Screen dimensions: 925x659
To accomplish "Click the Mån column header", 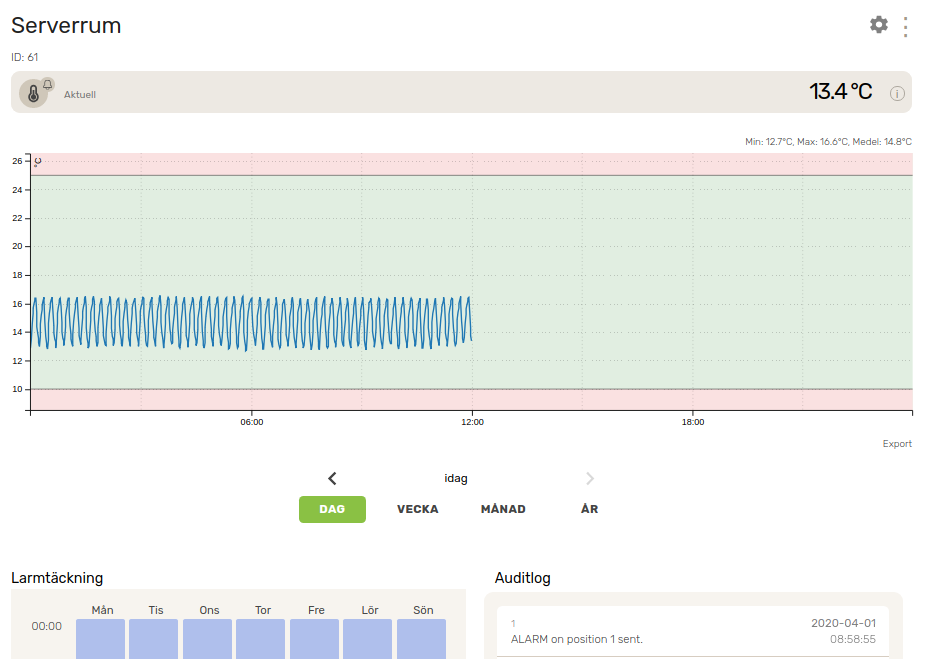I will coord(103,610).
